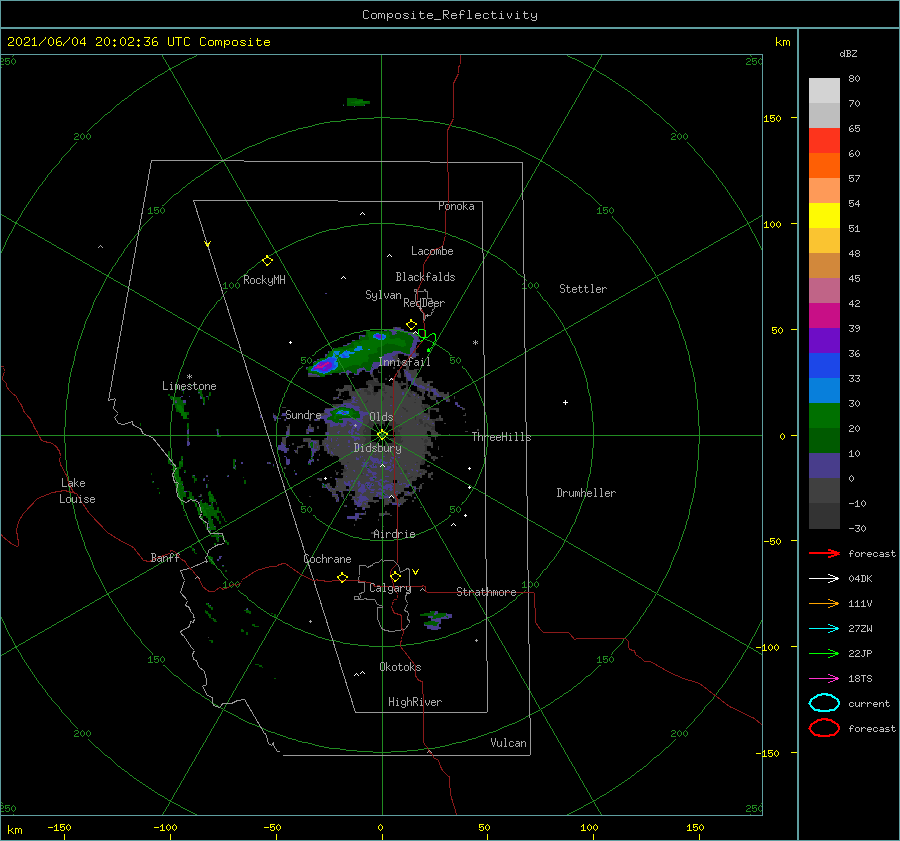Click the Airdrie label

coord(394,534)
